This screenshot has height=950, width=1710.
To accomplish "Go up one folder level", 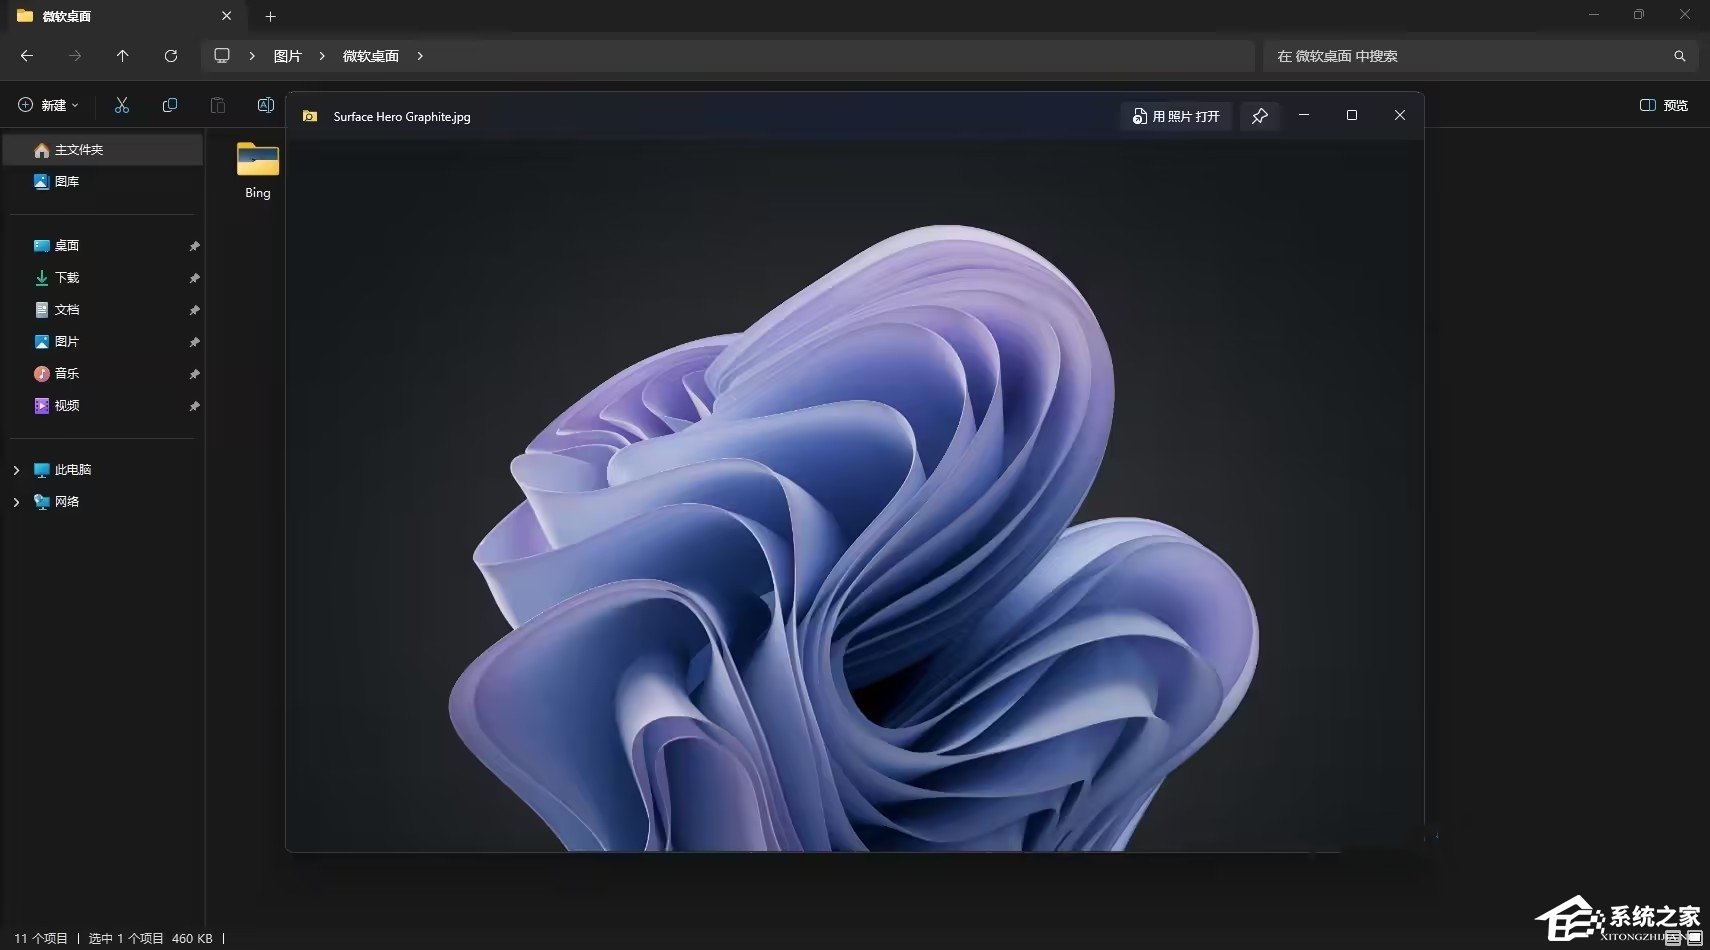I will click(123, 56).
